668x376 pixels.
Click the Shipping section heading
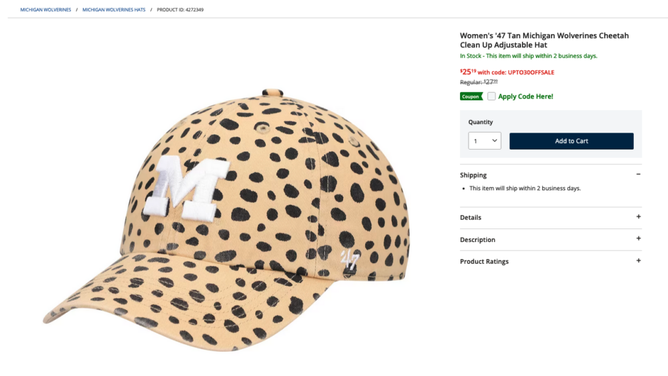click(x=473, y=175)
